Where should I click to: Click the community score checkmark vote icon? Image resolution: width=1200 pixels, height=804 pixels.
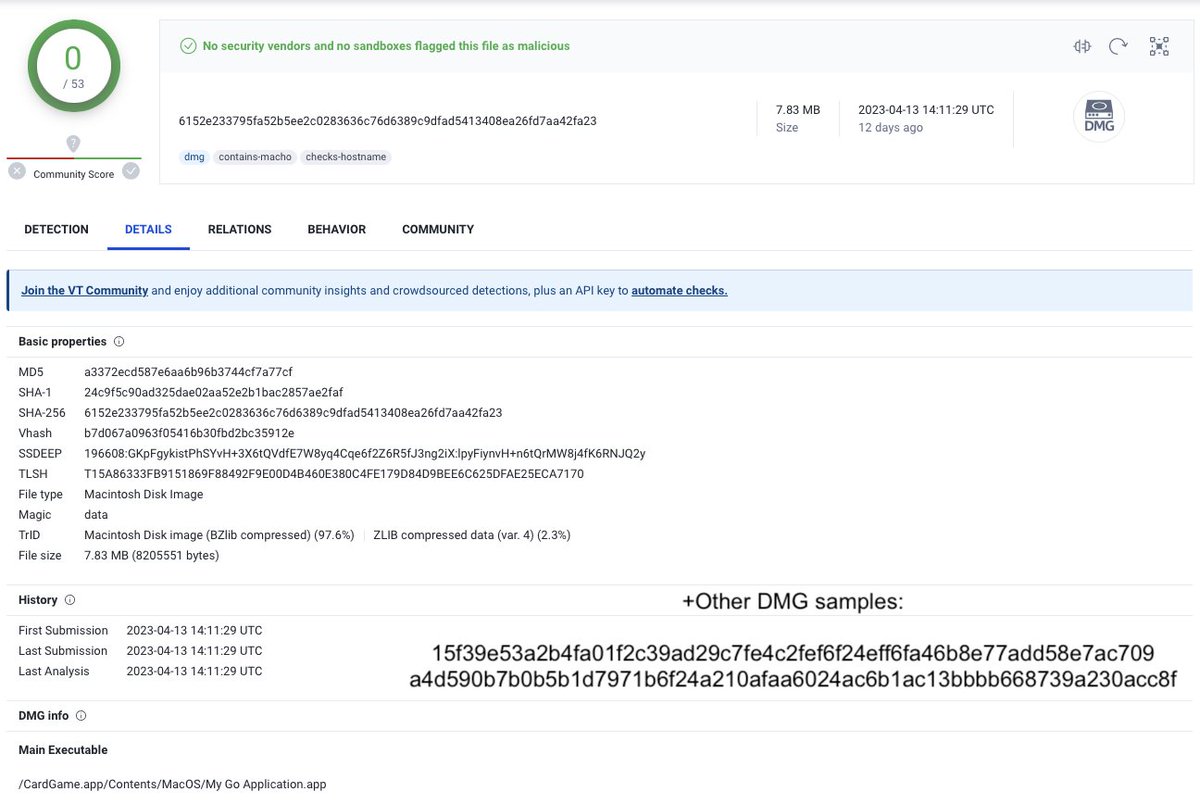131,172
